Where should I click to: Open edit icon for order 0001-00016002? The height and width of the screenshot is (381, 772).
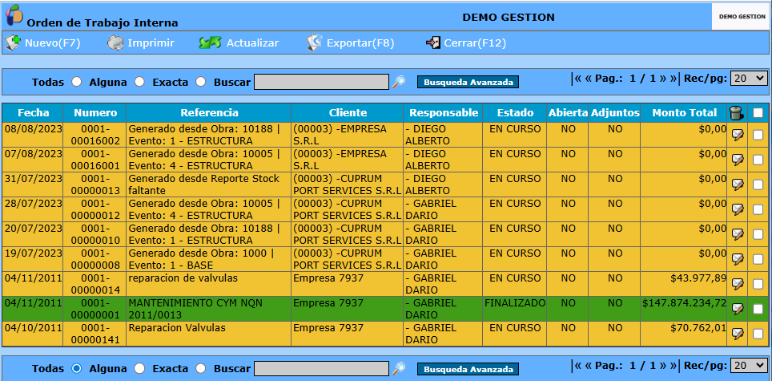pos(738,134)
